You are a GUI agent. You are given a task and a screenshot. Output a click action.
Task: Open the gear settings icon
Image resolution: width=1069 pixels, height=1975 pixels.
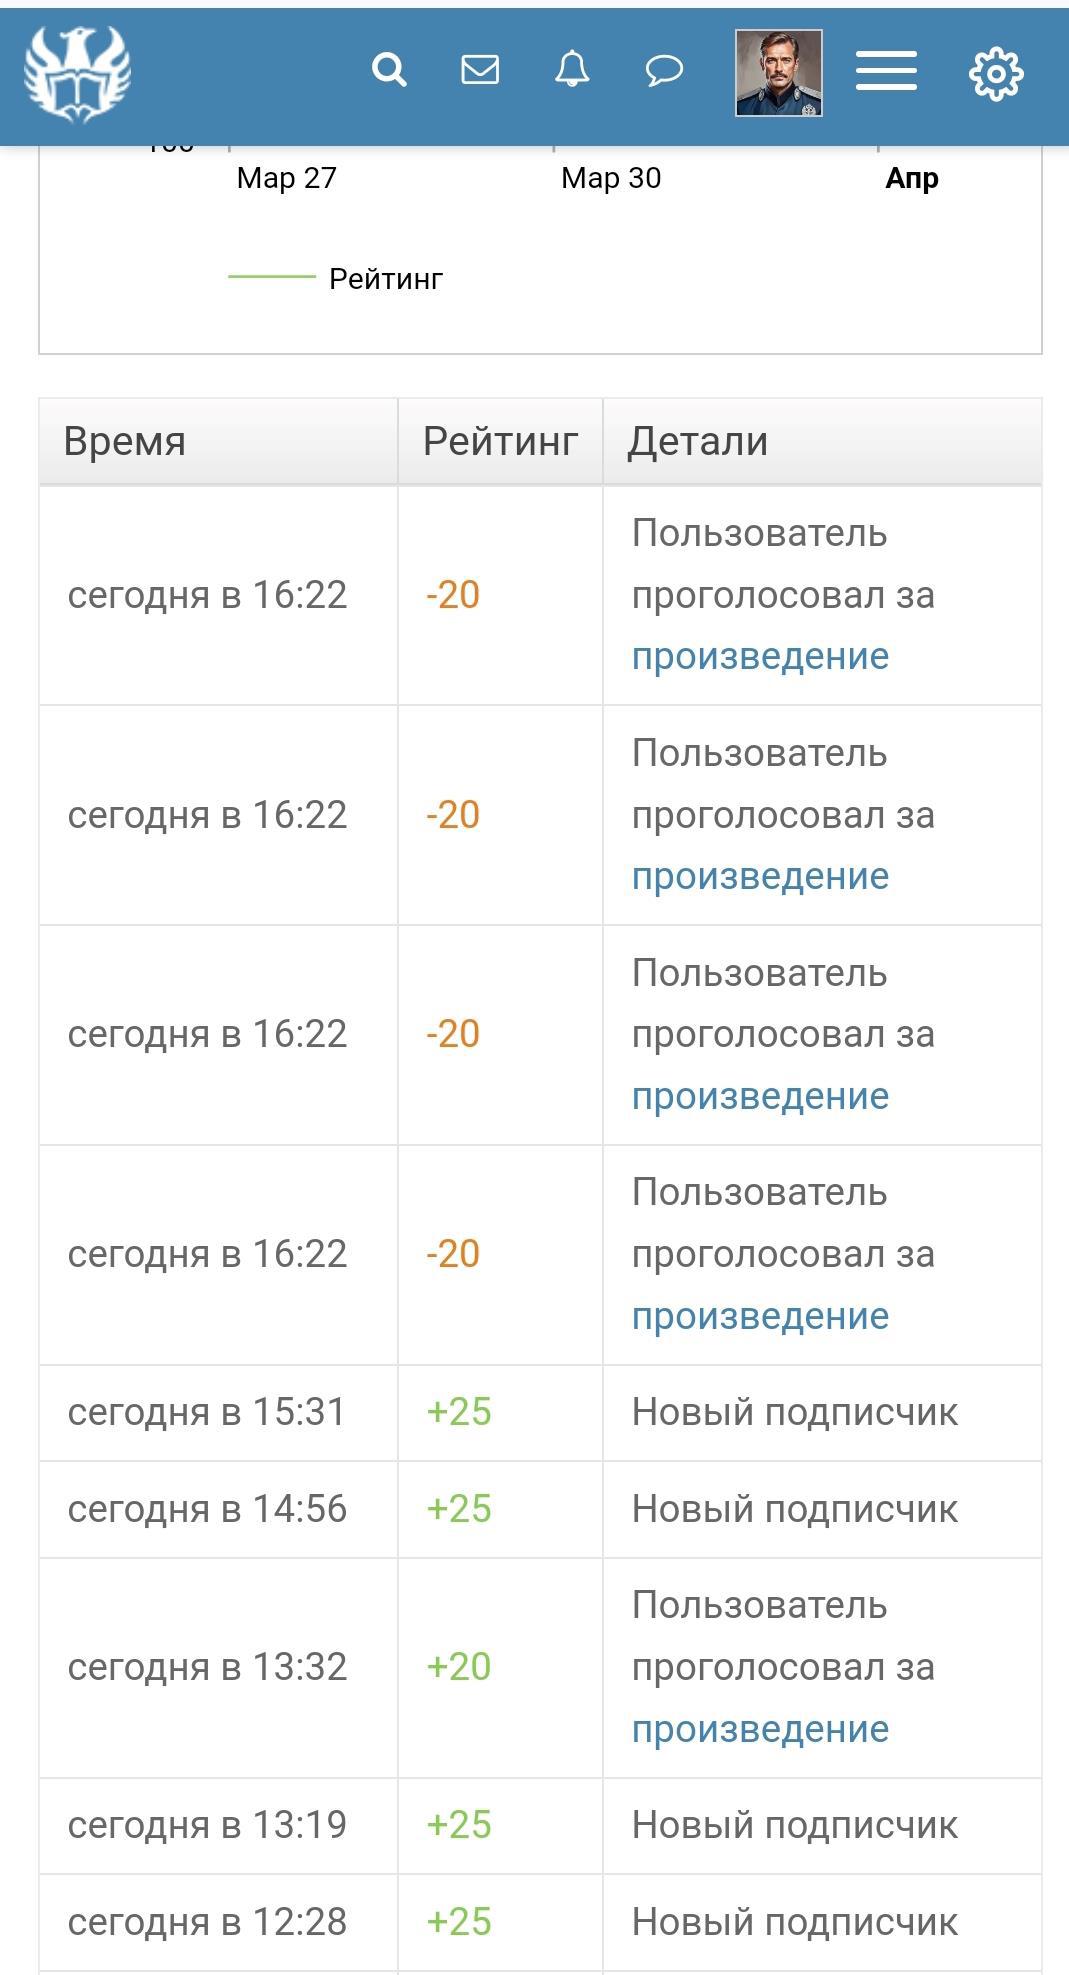996,73
